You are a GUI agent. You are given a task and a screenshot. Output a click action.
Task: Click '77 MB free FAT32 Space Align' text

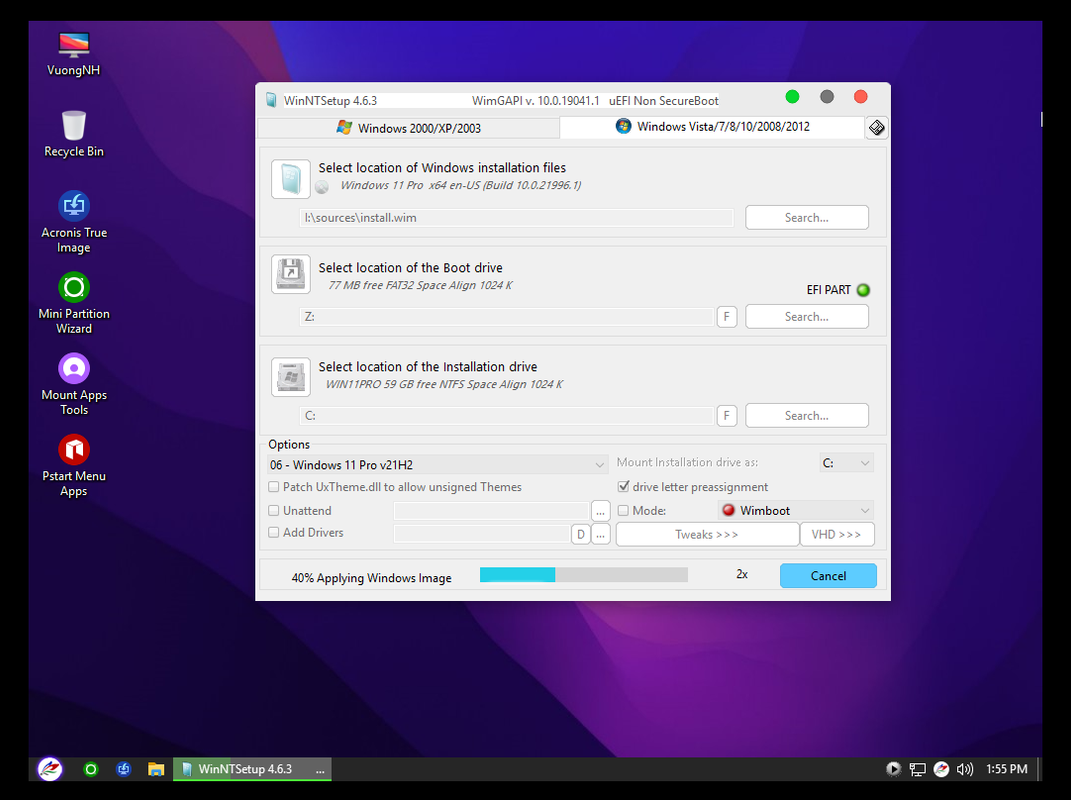(x=420, y=285)
